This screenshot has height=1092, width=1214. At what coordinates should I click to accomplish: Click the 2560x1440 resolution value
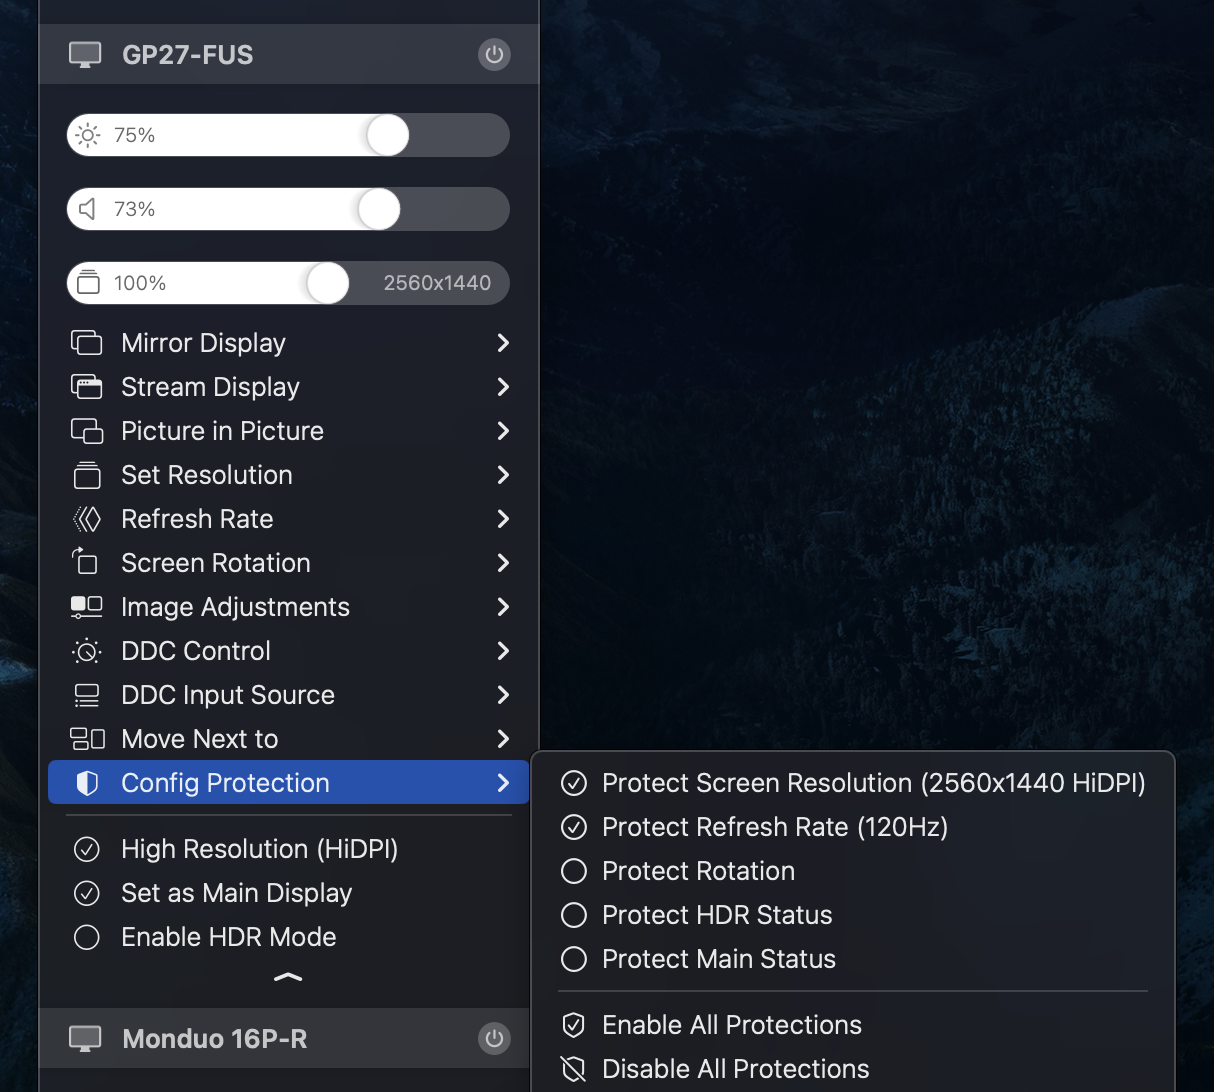click(x=437, y=283)
